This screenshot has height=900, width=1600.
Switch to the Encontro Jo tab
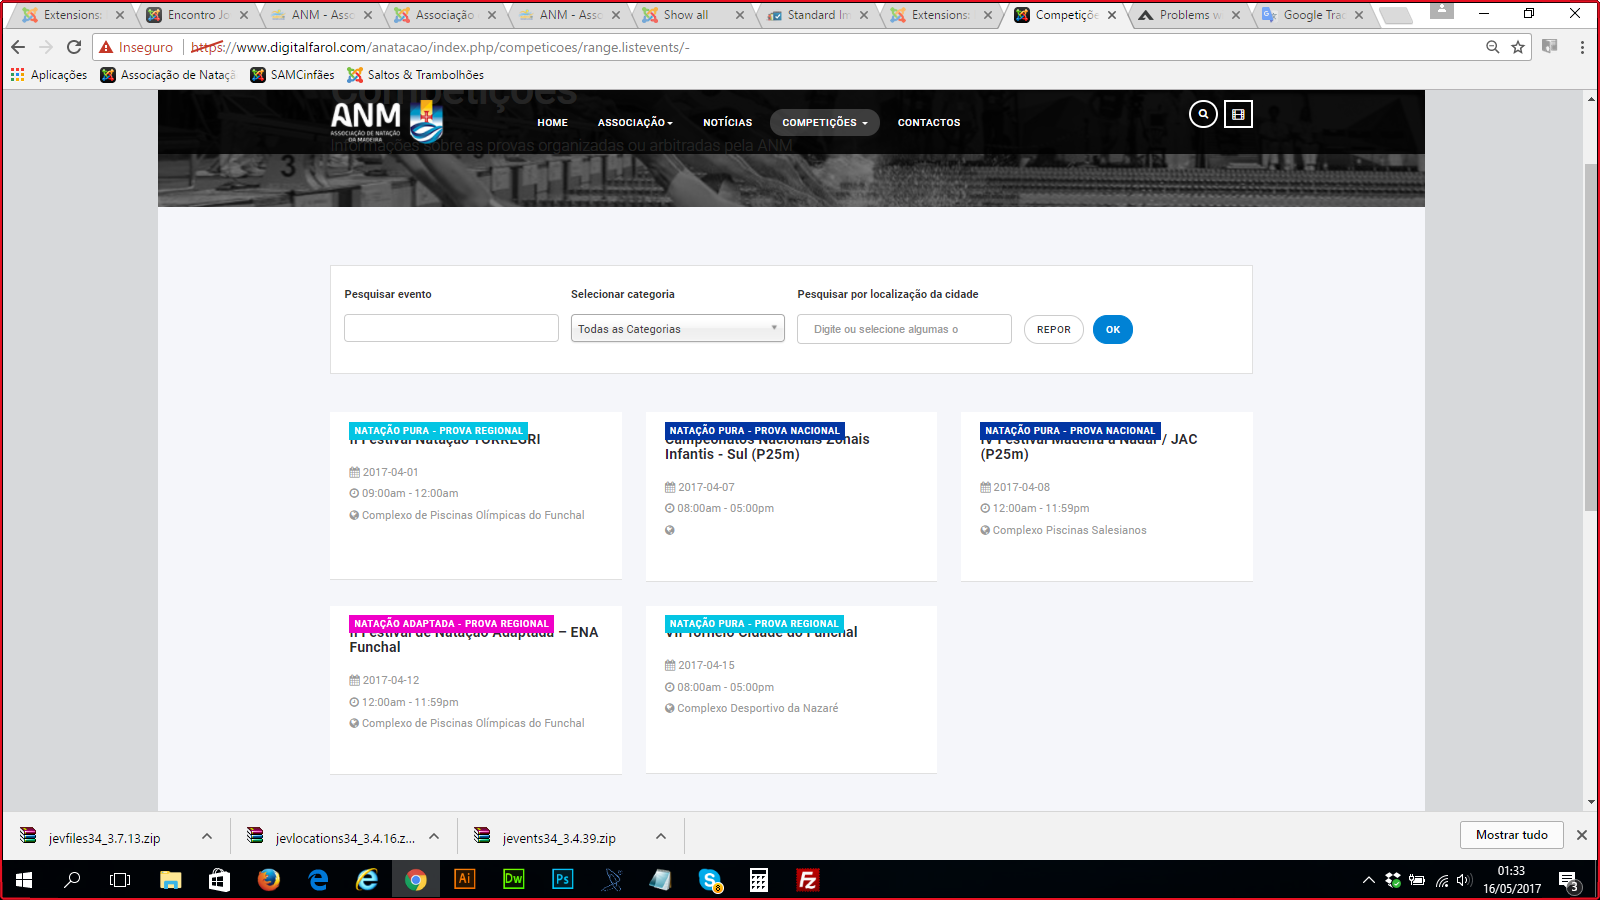tap(196, 15)
